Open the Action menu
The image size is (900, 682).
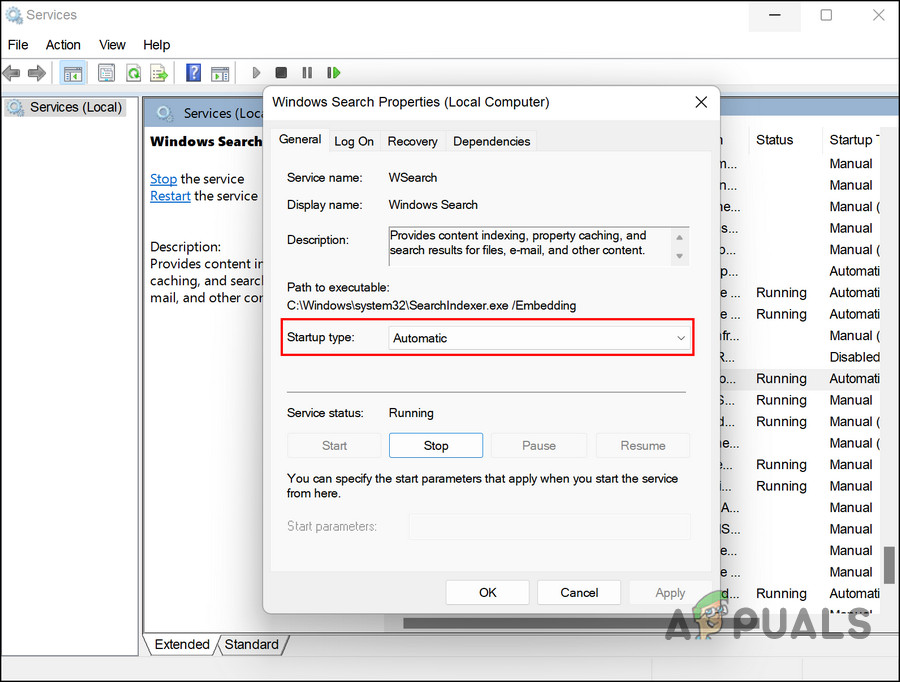63,45
